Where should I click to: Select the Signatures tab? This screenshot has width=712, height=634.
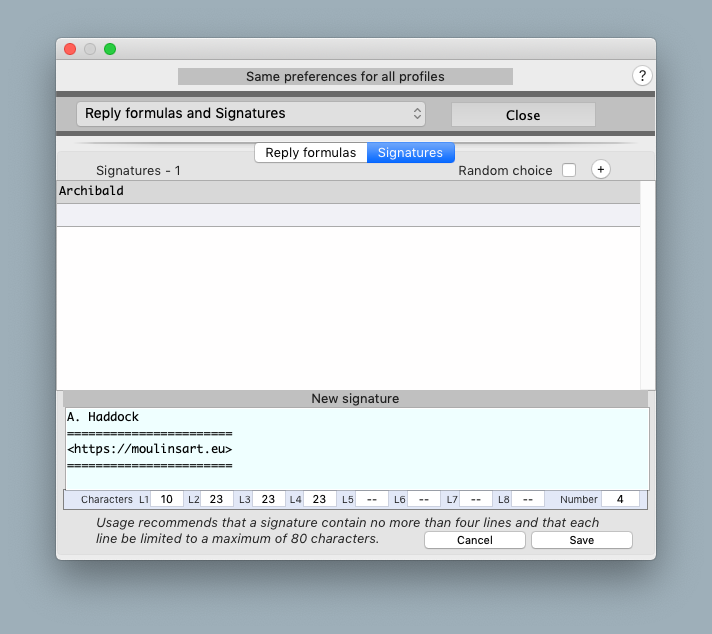410,153
